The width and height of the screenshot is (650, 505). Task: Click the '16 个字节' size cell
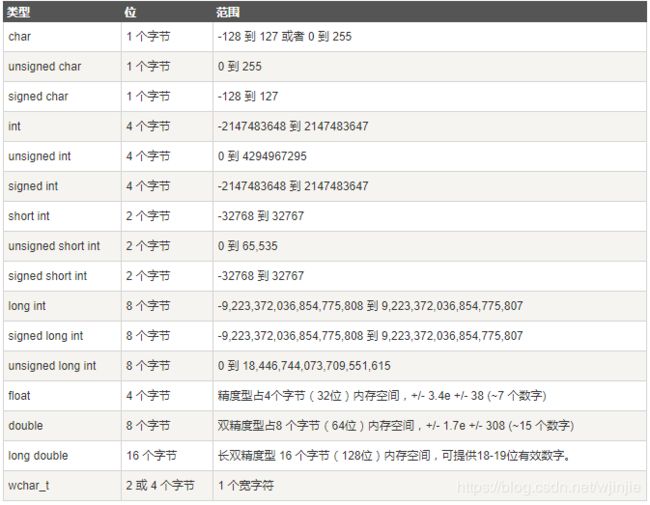coord(167,456)
